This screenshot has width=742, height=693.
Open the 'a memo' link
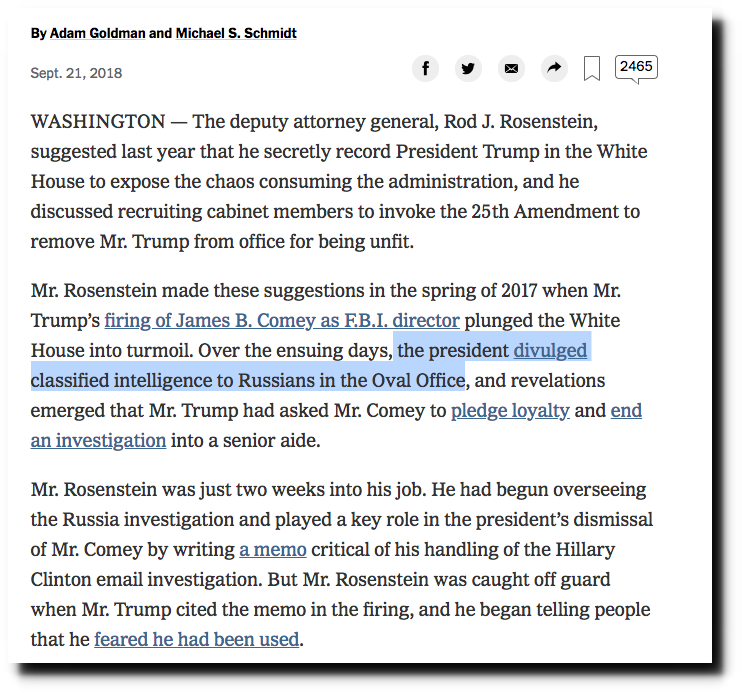click(x=273, y=550)
